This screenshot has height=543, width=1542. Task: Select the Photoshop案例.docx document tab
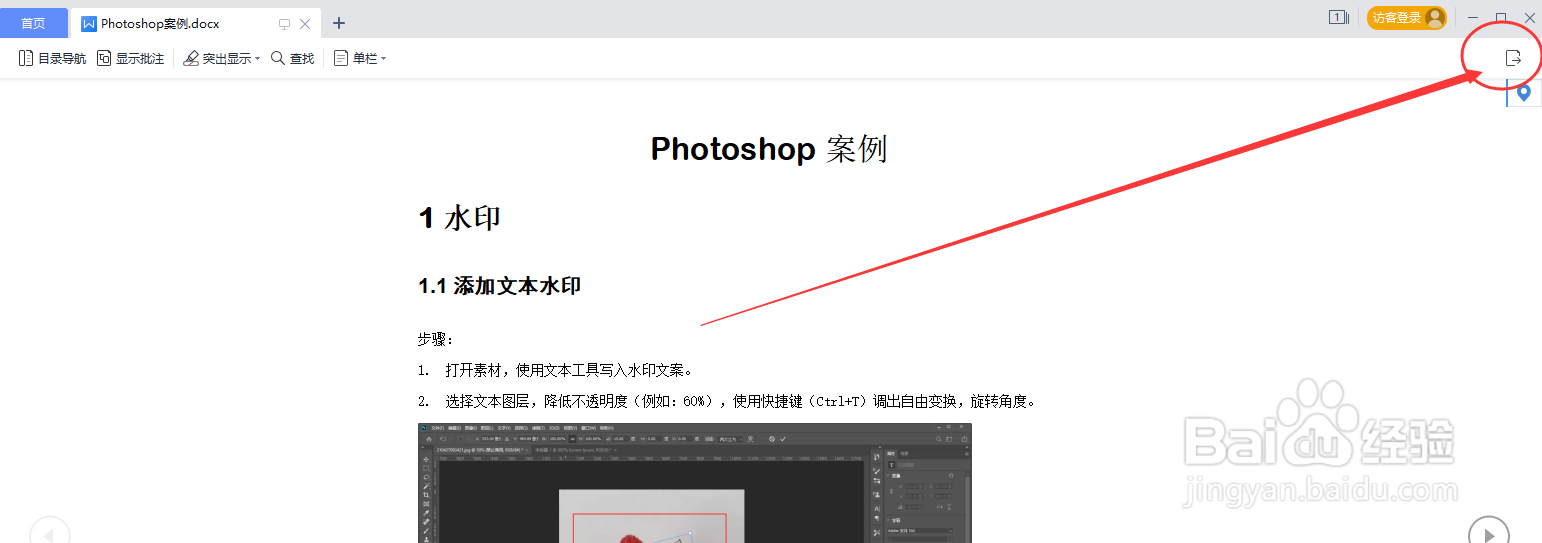(160, 23)
